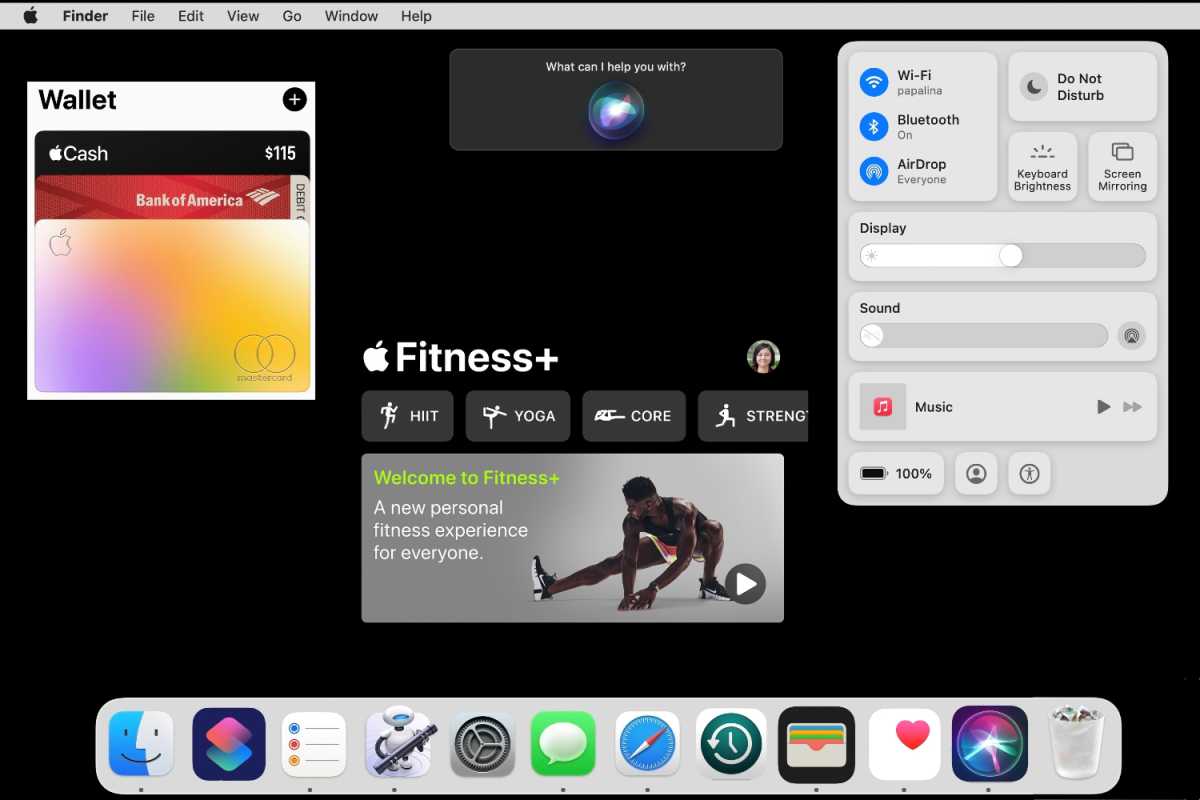The width and height of the screenshot is (1200, 800).
Task: Play the Welcome to Fitness+ video
Action: 745,584
